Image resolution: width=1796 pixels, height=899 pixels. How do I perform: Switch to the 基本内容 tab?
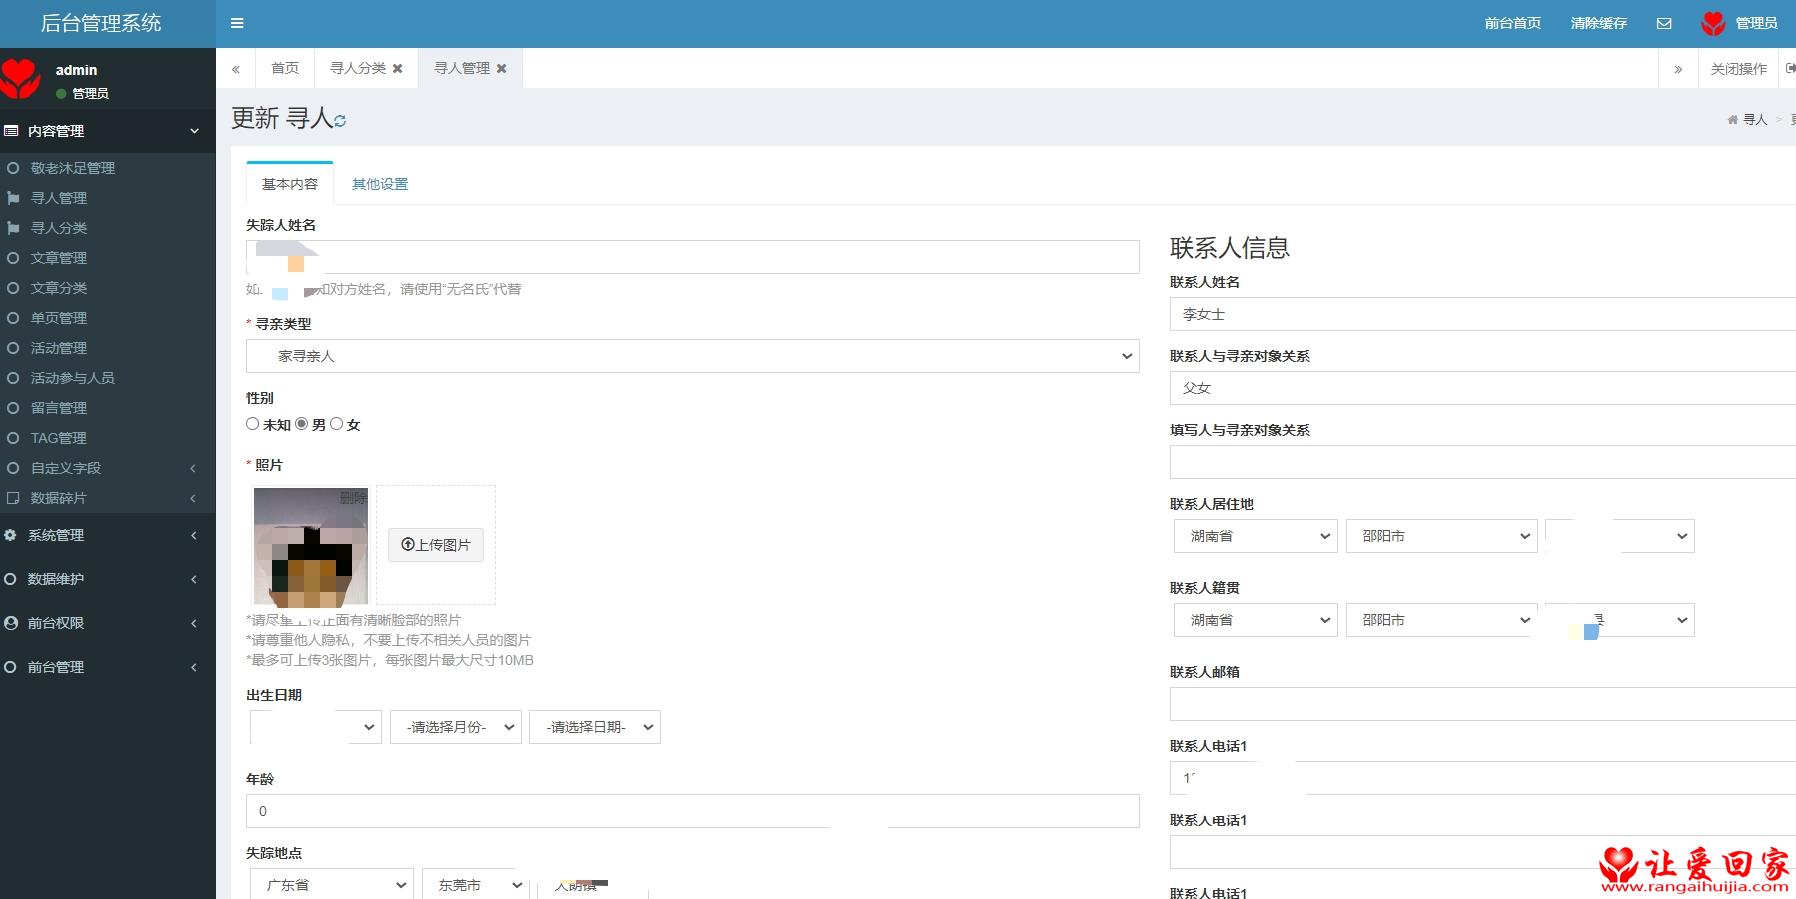coord(290,184)
